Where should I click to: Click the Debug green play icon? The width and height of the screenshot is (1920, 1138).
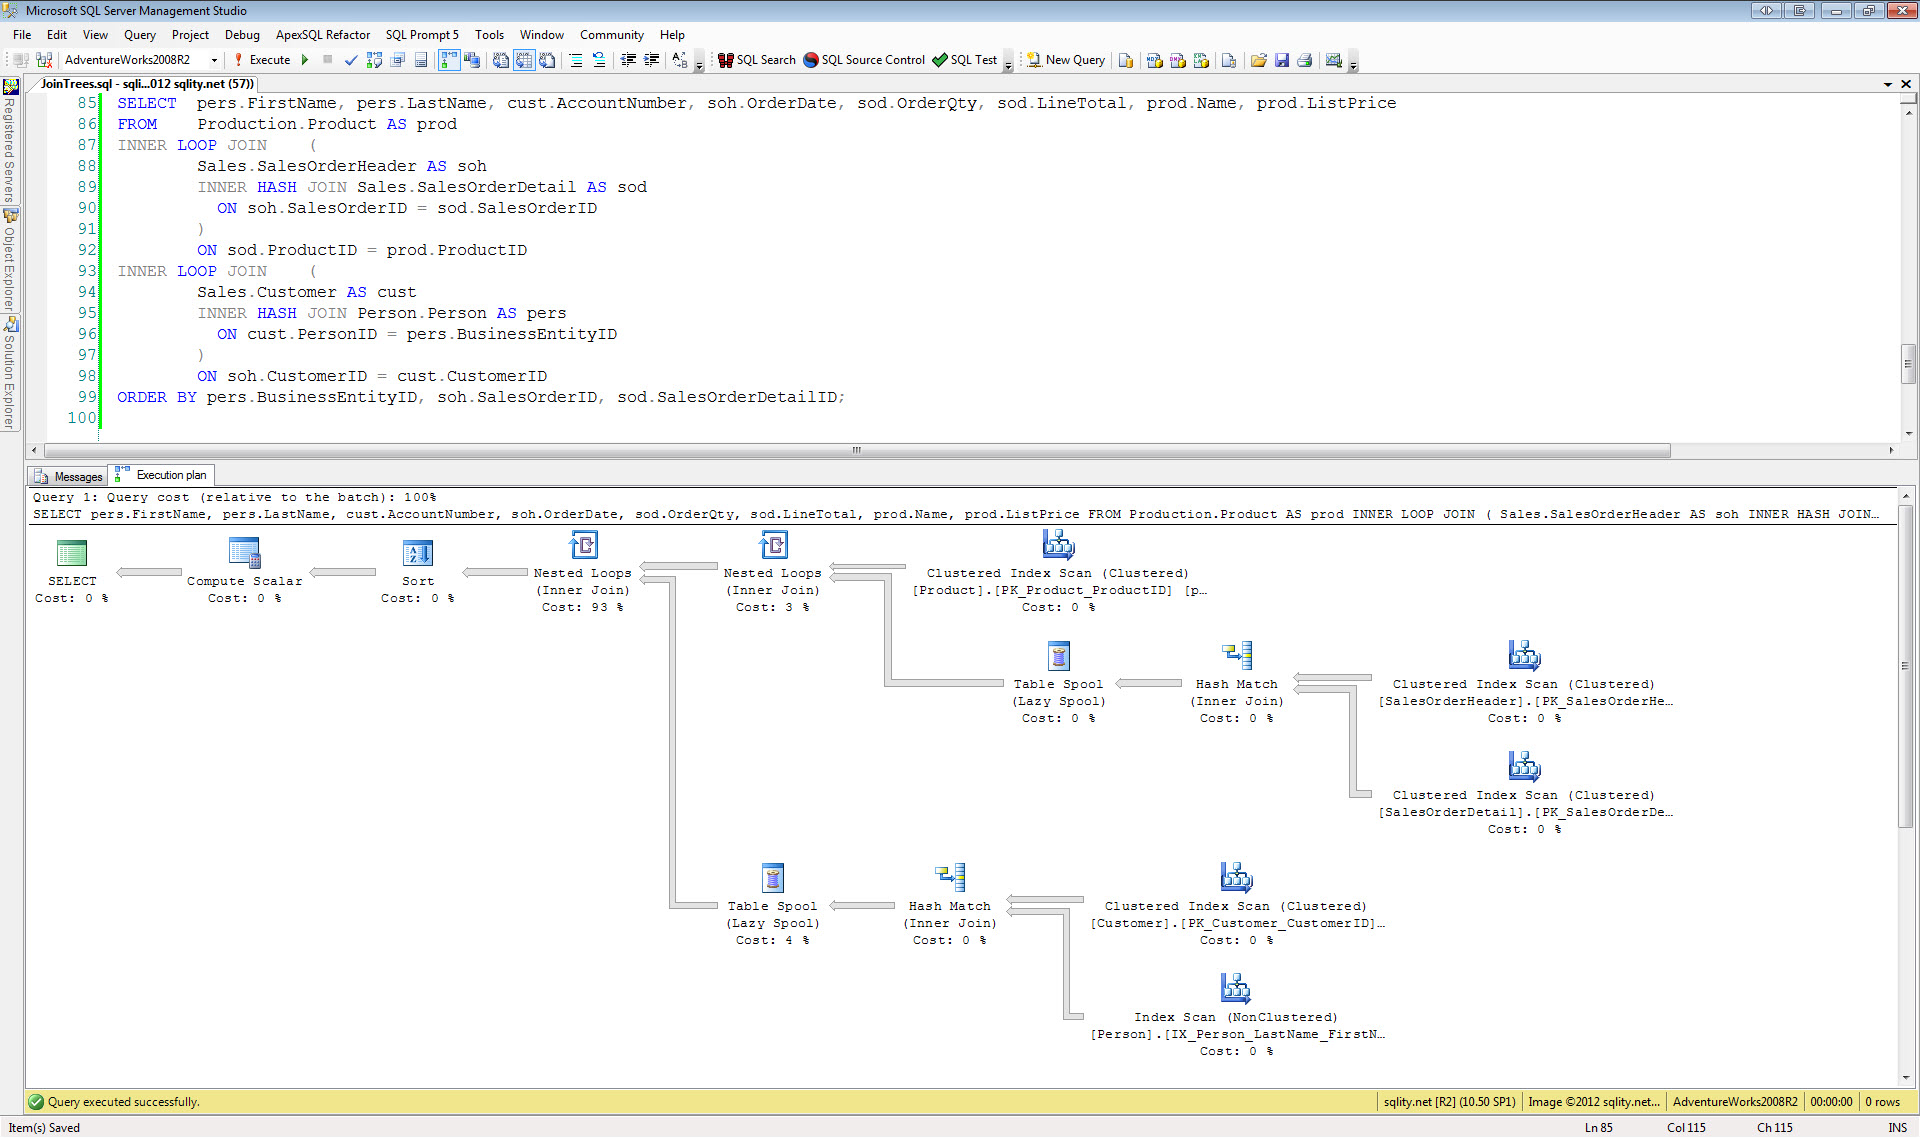click(x=305, y=60)
